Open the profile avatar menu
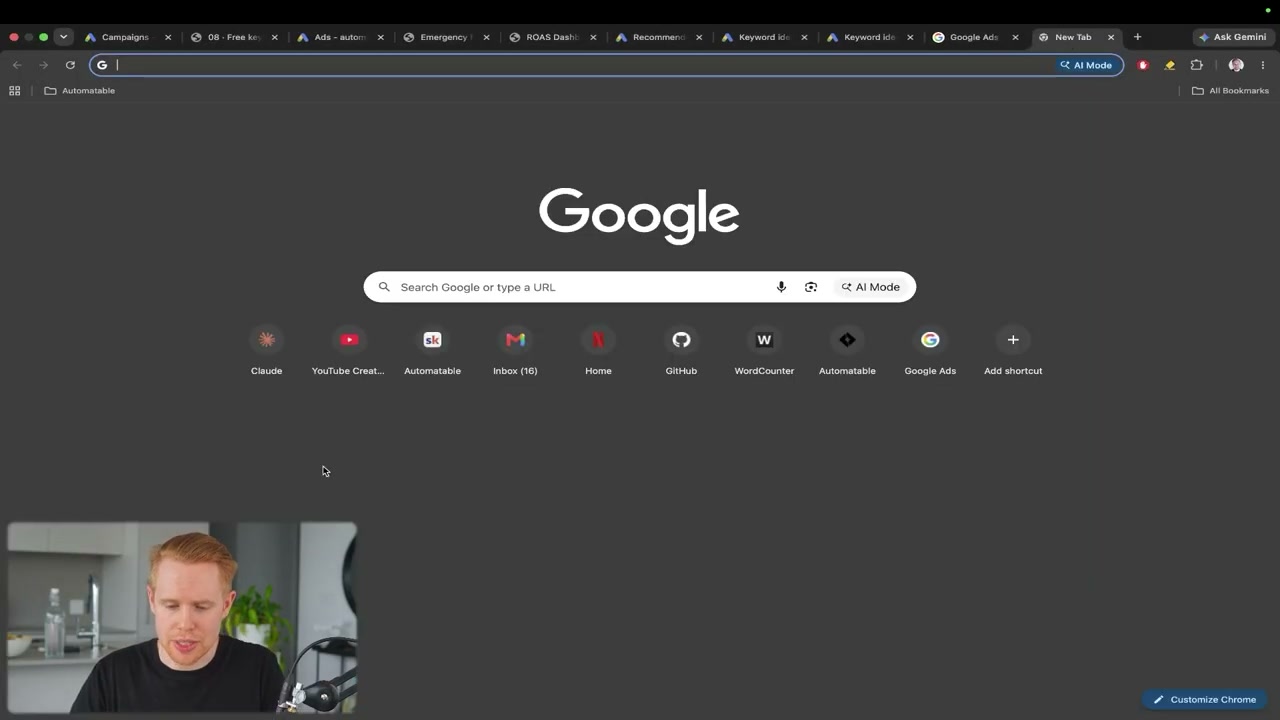Image resolution: width=1280 pixels, height=720 pixels. 1236,65
